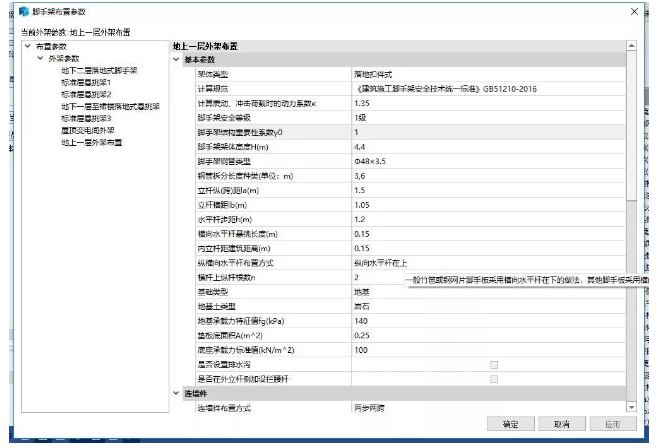Click scroll-down arrow of properties list
This screenshot has height=448, width=660.
[631, 406]
